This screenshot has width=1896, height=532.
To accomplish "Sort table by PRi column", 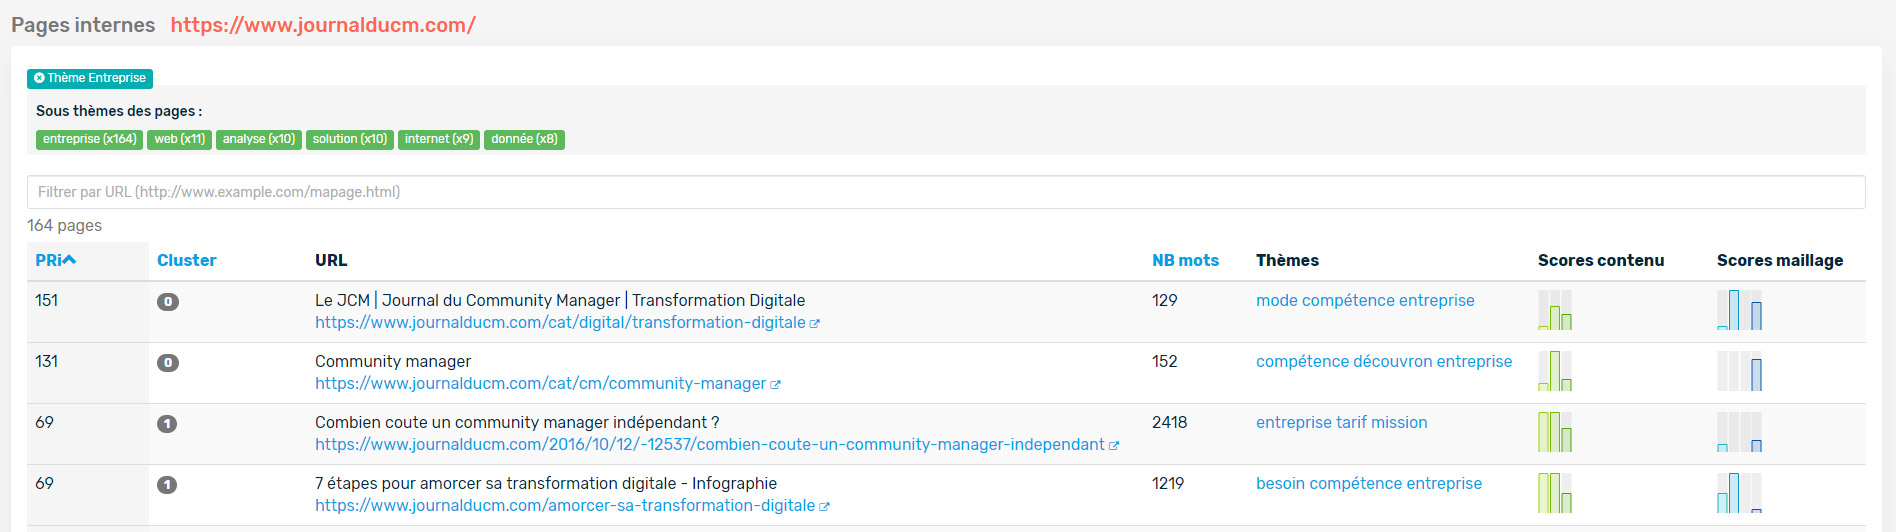I will pyautogui.click(x=56, y=260).
